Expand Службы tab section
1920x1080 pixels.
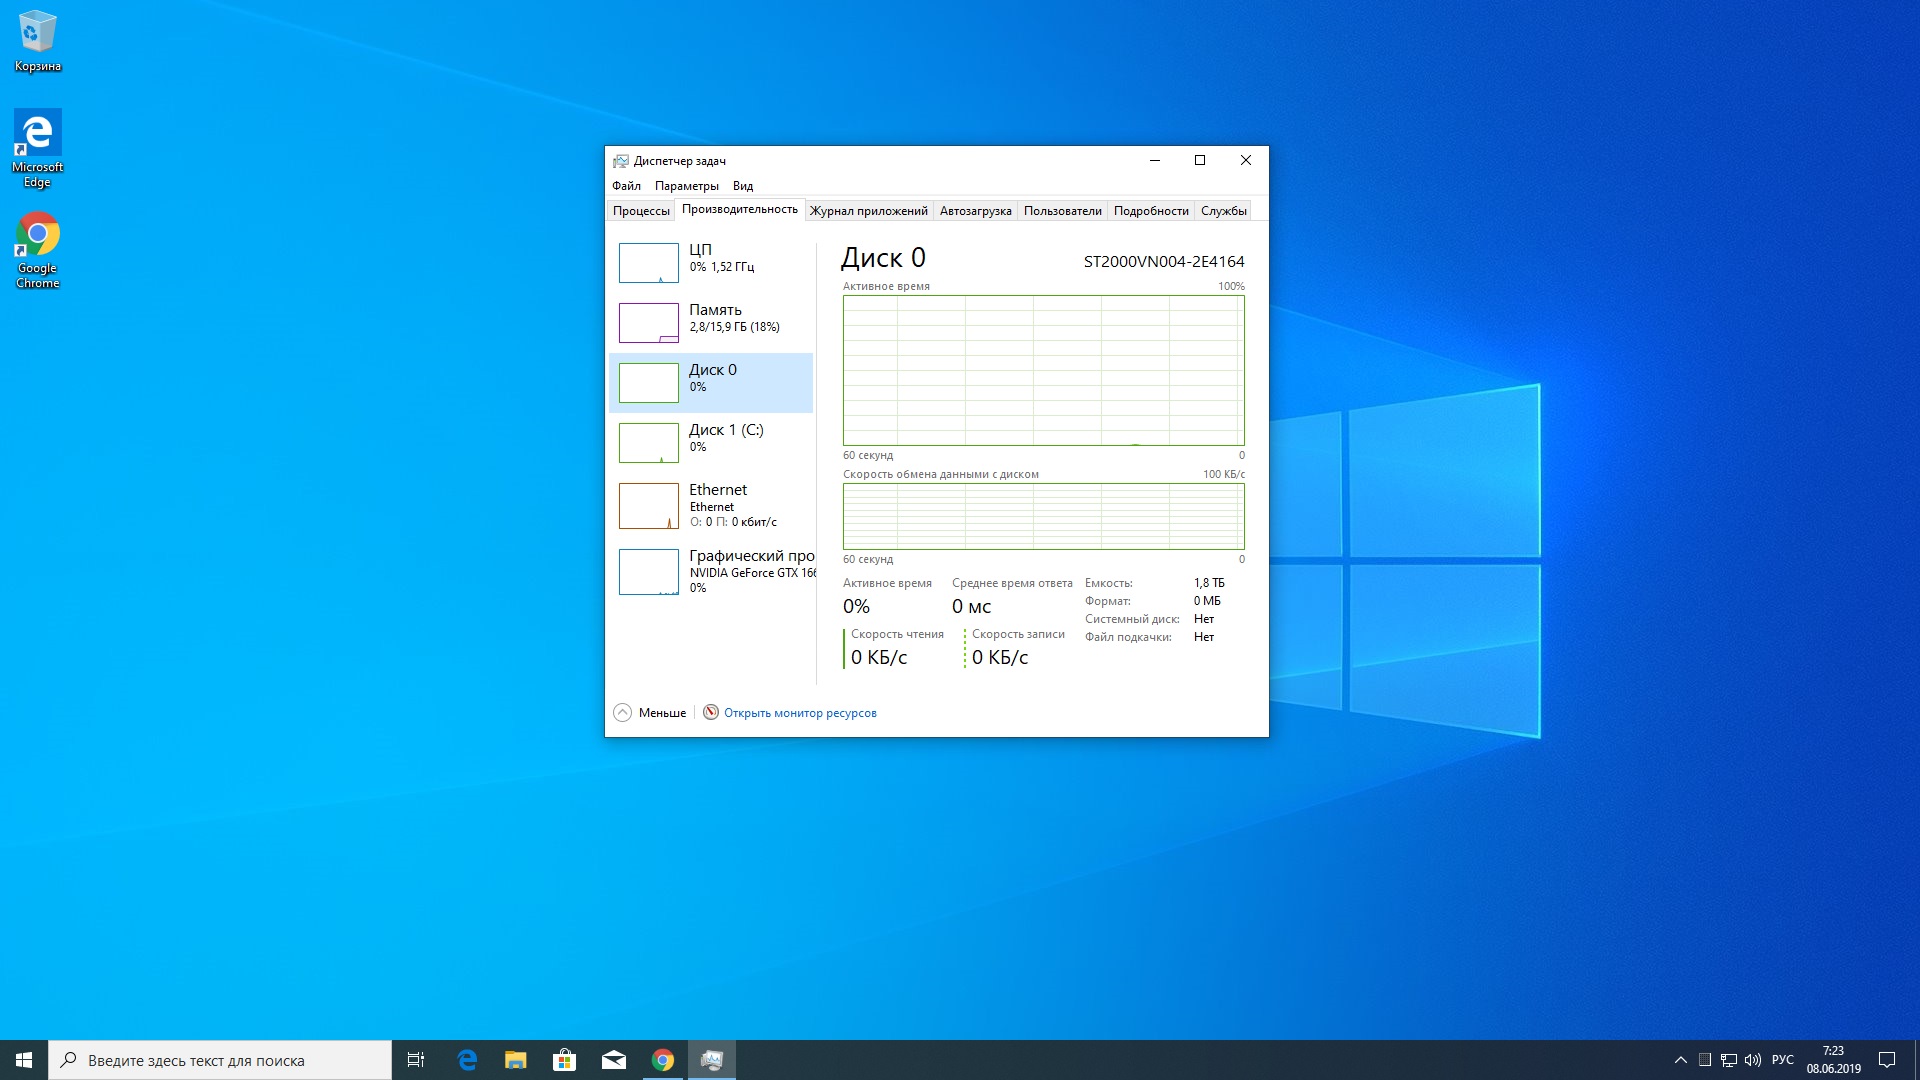coord(1224,211)
